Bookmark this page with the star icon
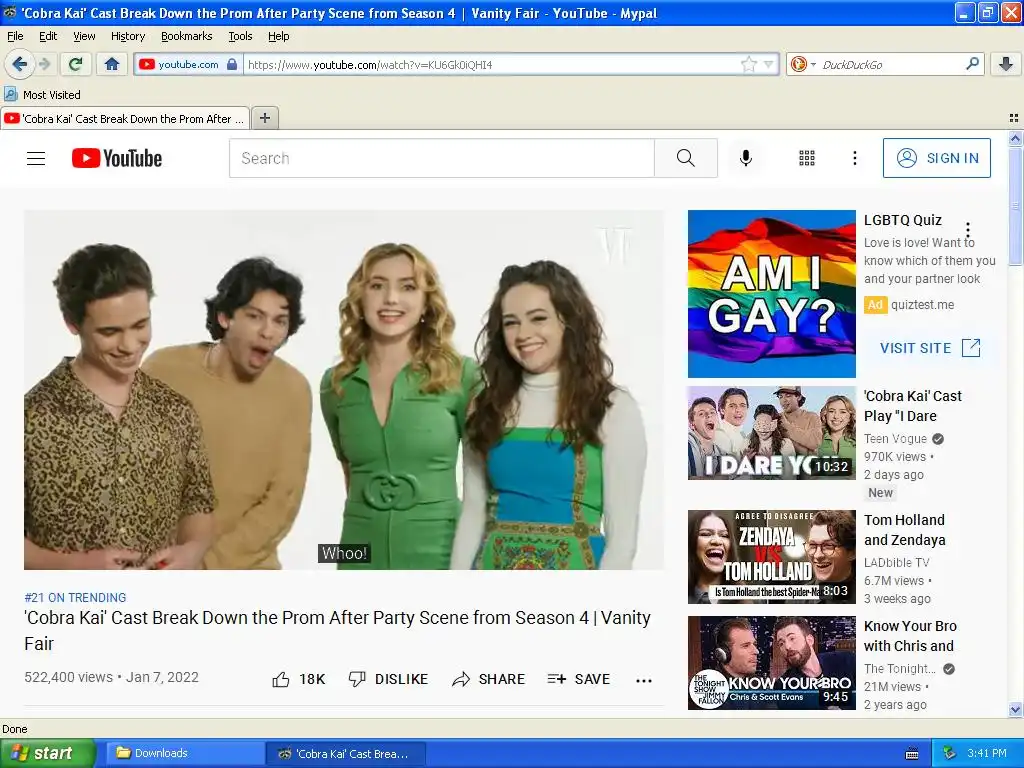 coord(748,64)
